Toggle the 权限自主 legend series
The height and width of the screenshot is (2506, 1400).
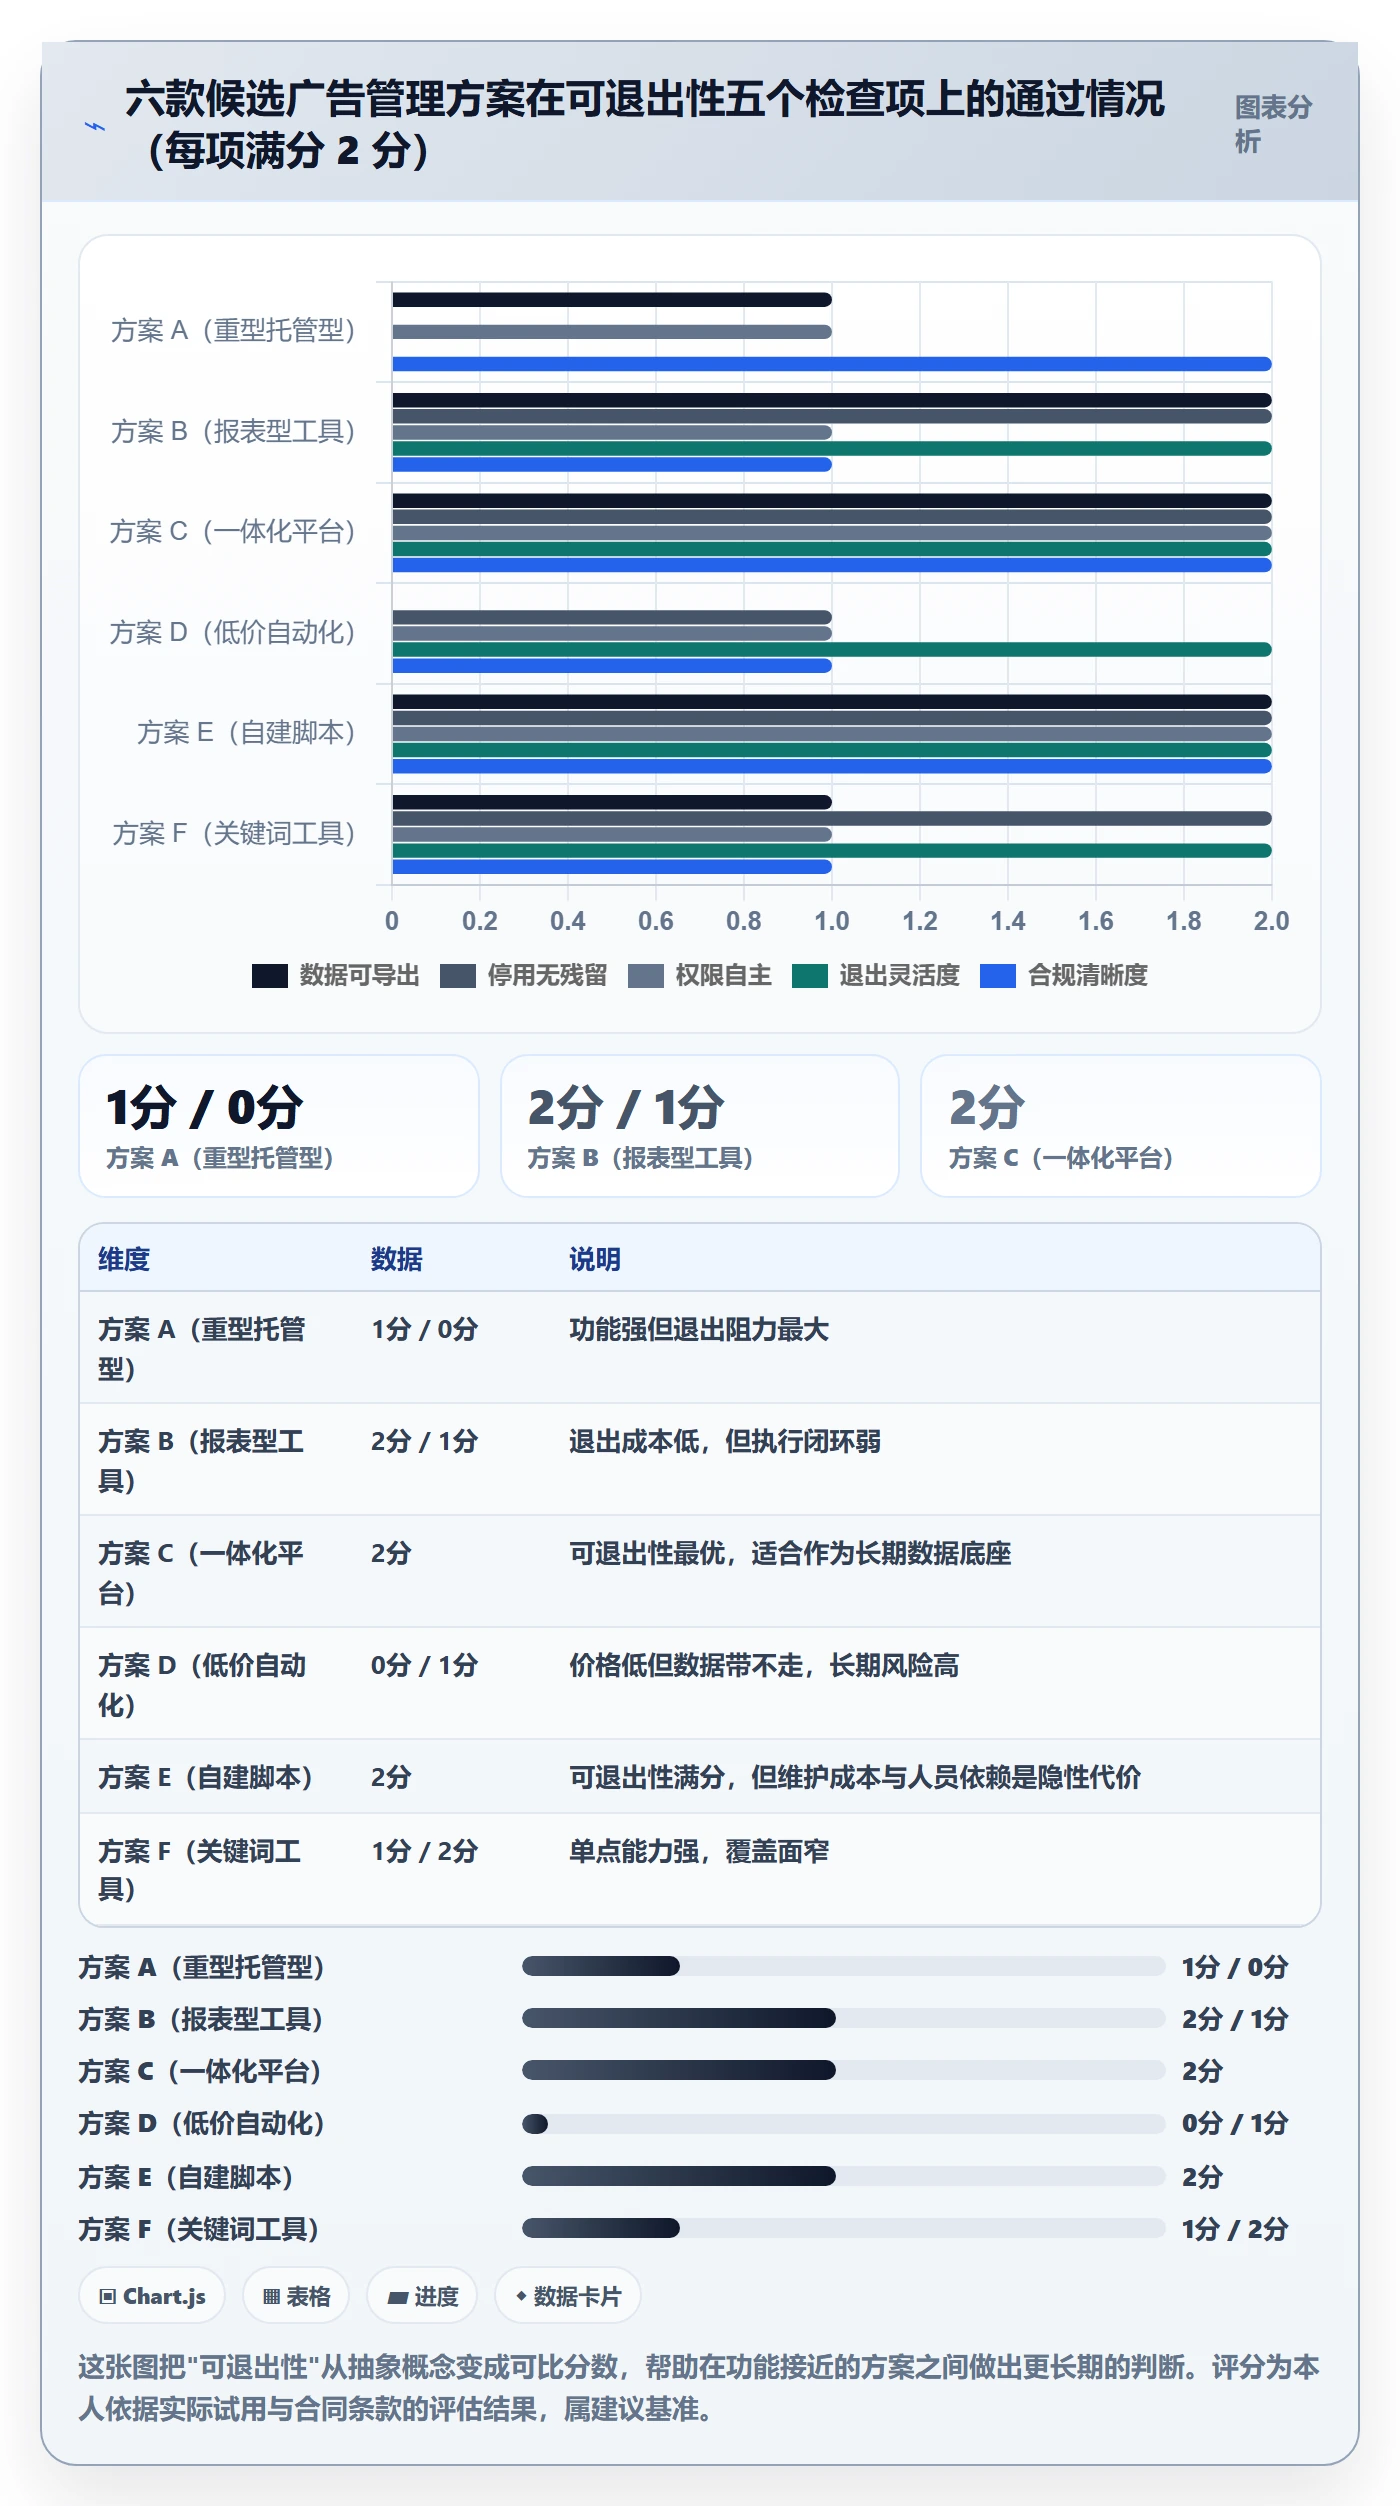coord(700,976)
